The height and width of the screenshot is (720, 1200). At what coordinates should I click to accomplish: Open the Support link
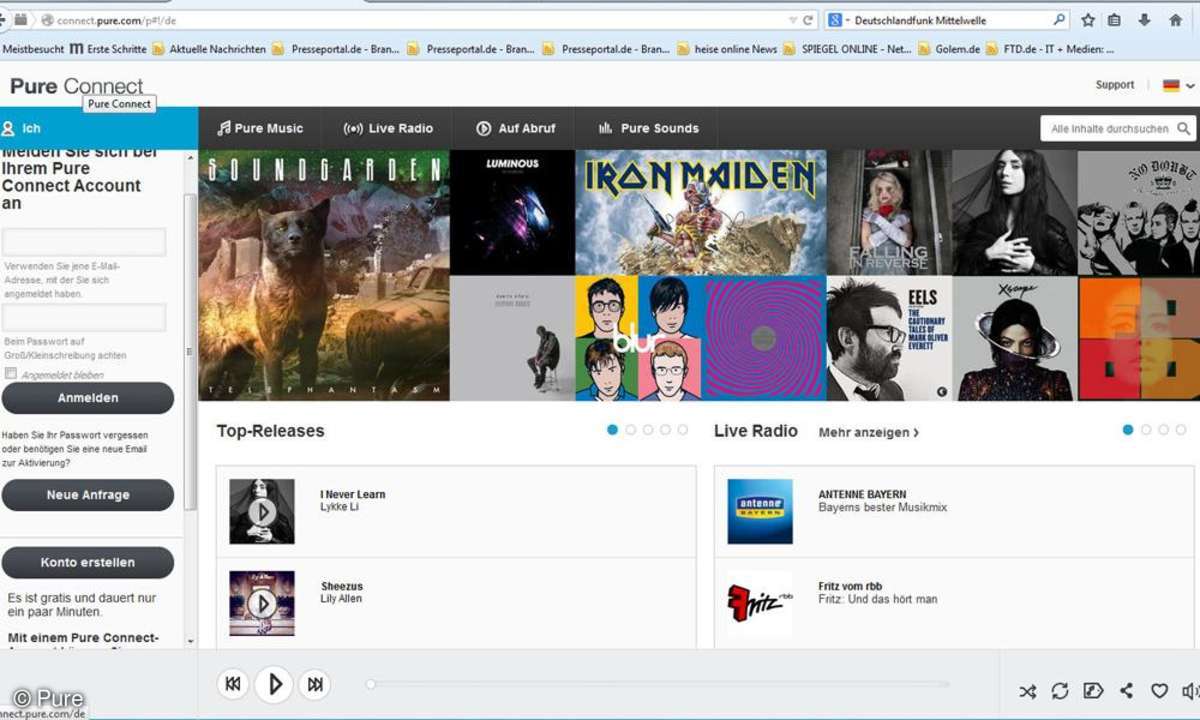(x=1115, y=85)
